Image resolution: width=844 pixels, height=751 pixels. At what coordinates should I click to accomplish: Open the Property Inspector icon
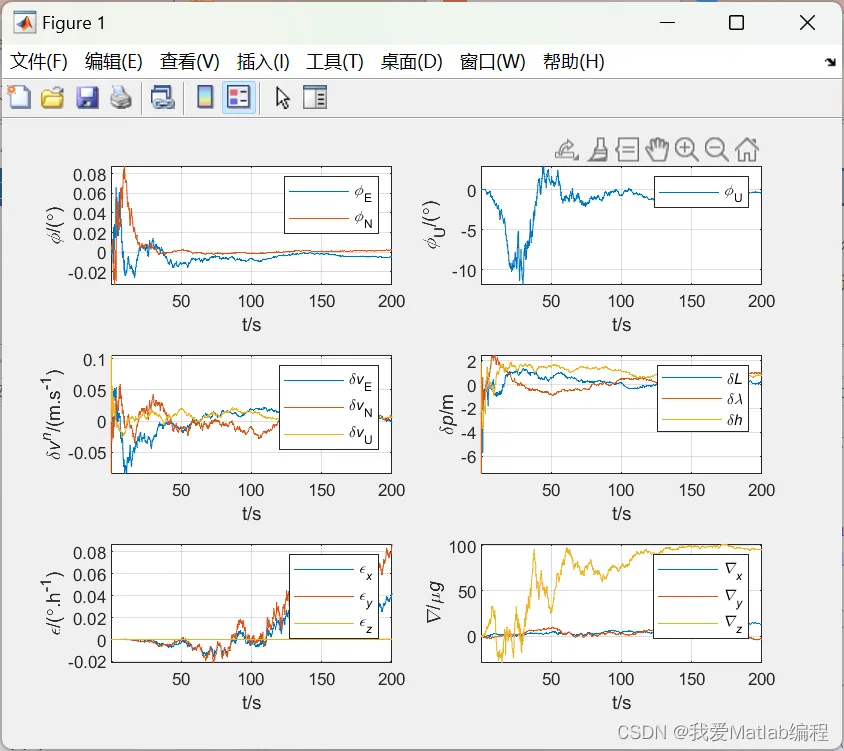coord(315,97)
